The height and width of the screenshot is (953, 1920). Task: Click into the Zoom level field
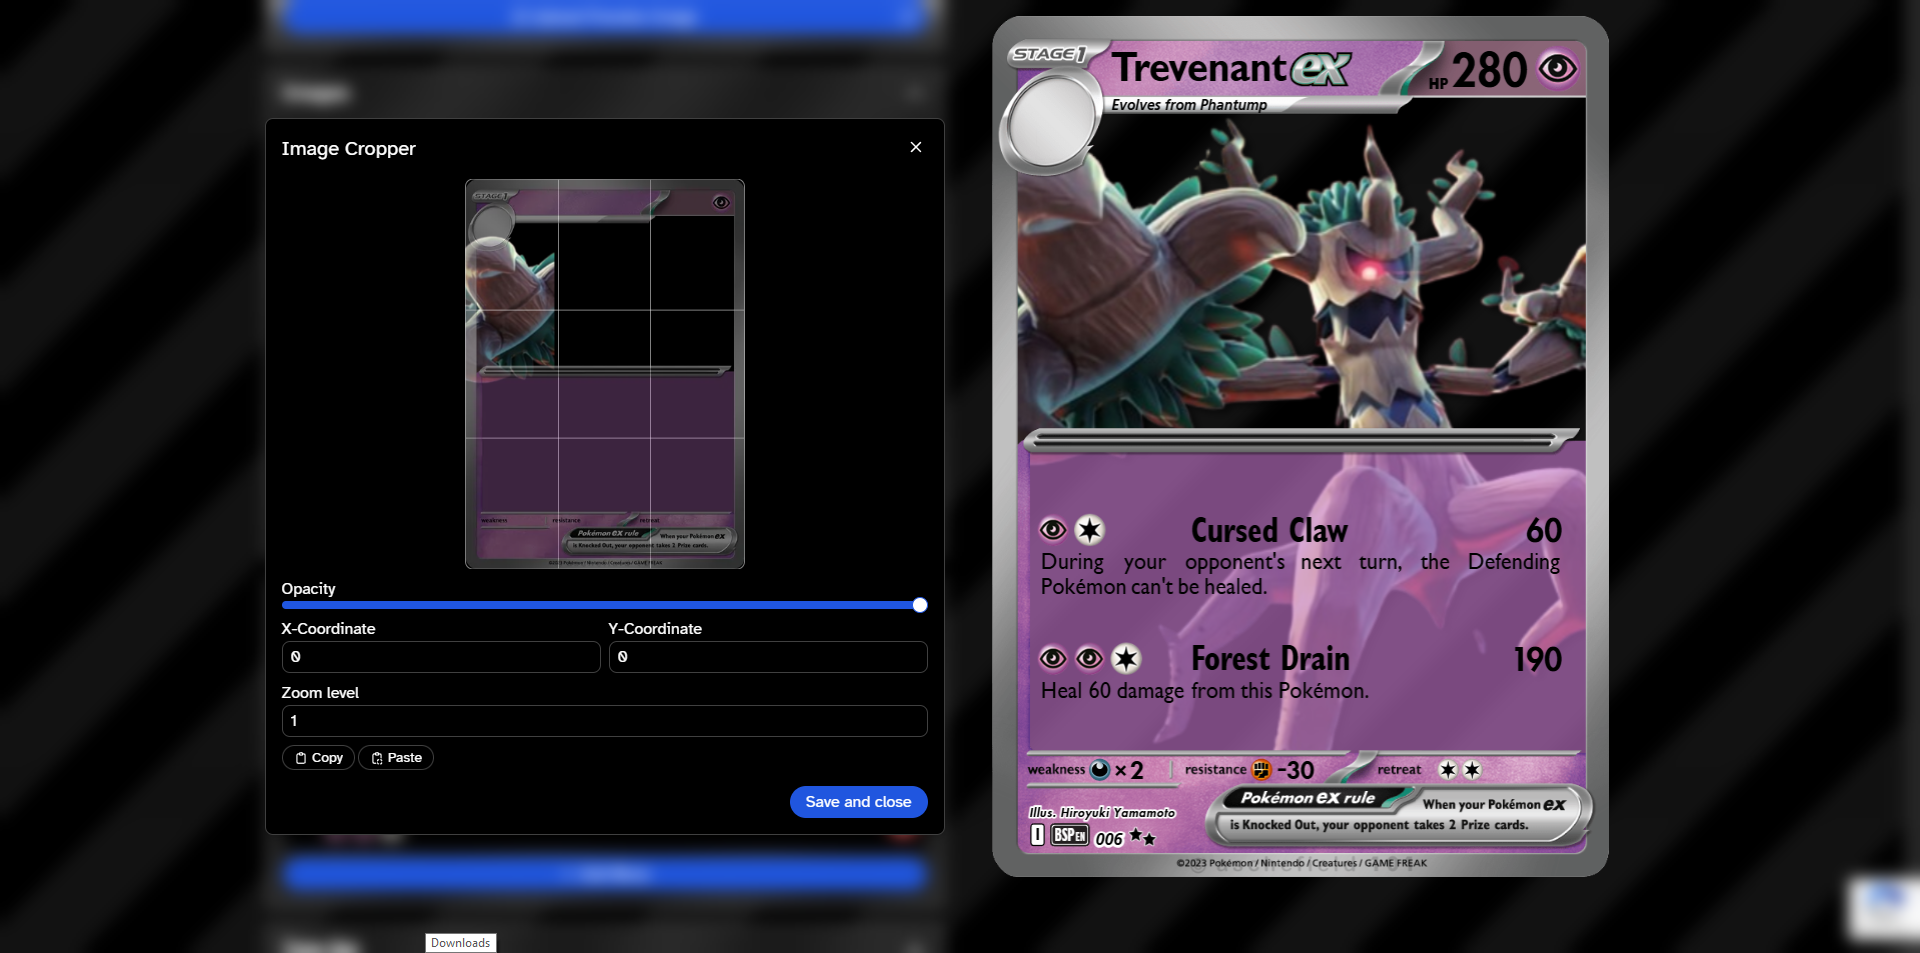[x=604, y=721]
